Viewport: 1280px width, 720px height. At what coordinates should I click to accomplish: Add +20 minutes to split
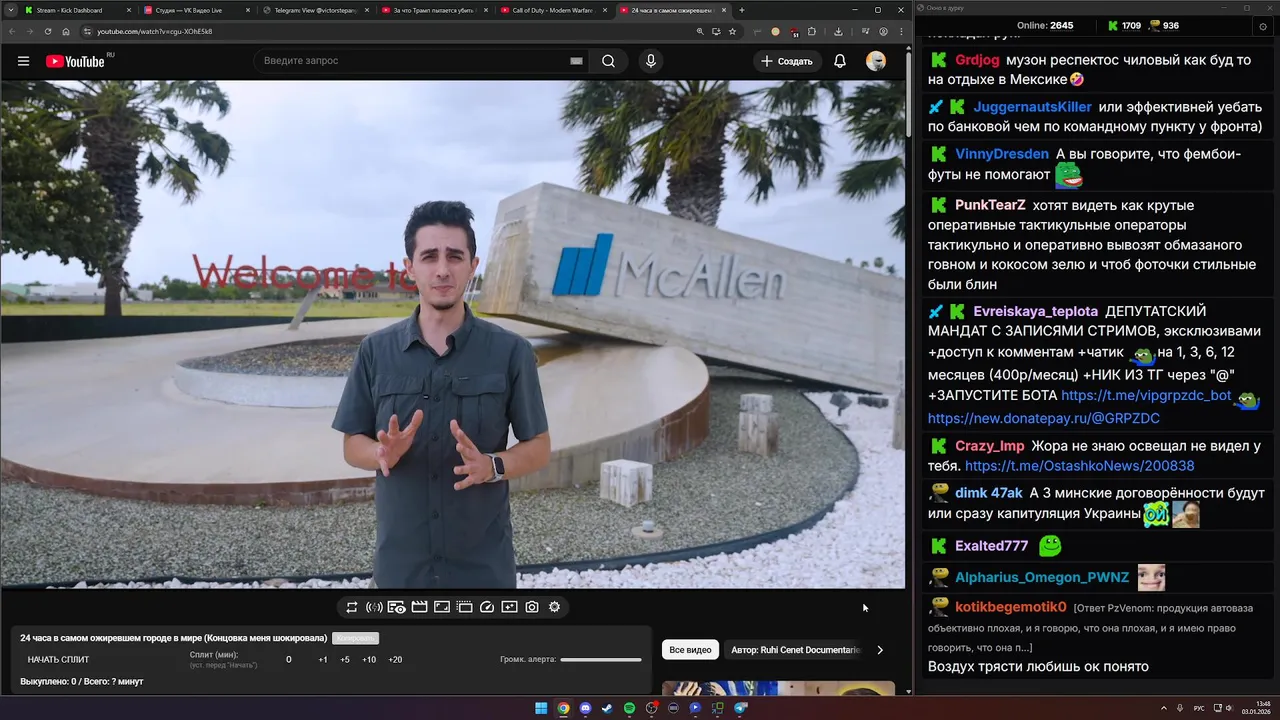pyautogui.click(x=395, y=660)
